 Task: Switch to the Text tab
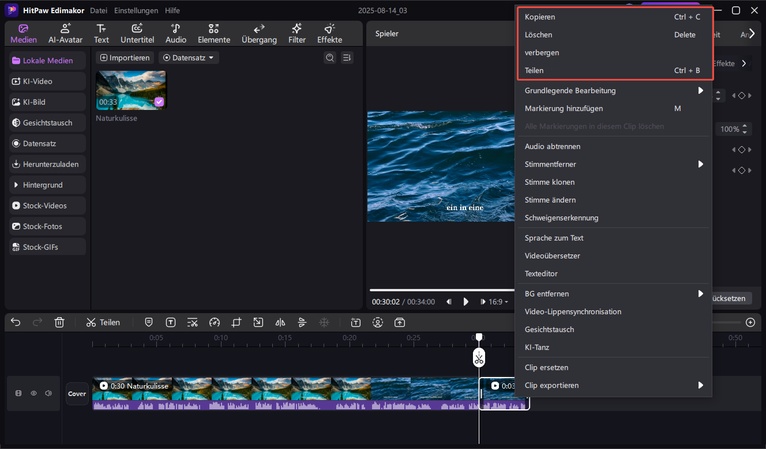pyautogui.click(x=101, y=34)
